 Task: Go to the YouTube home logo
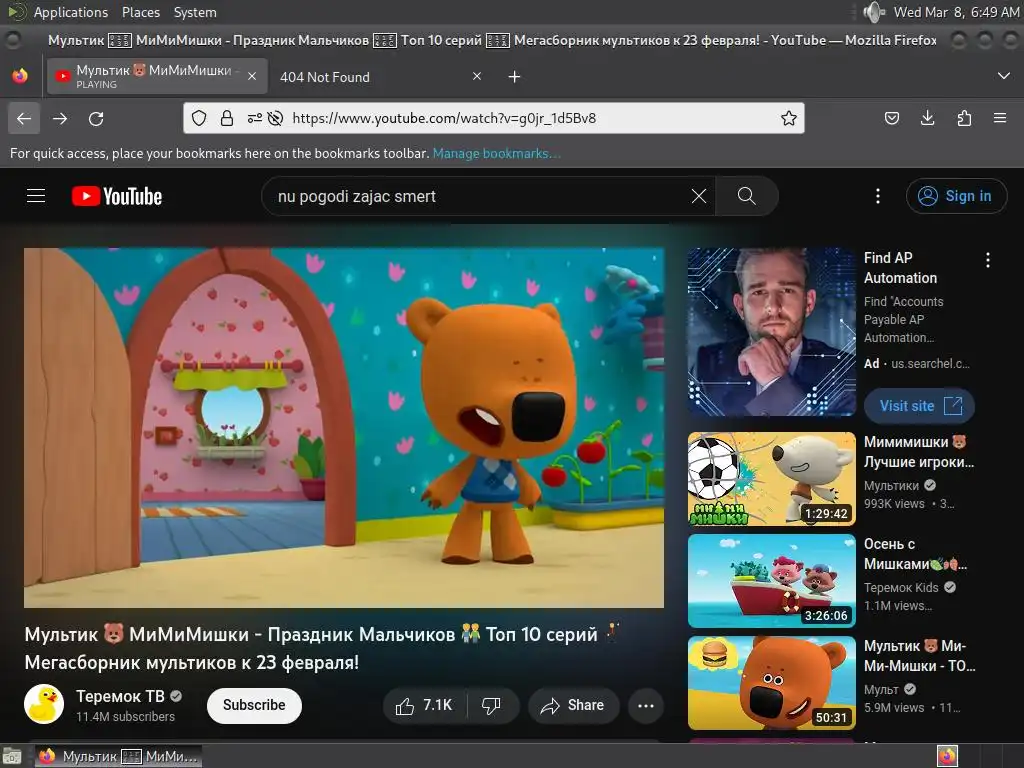pos(117,196)
